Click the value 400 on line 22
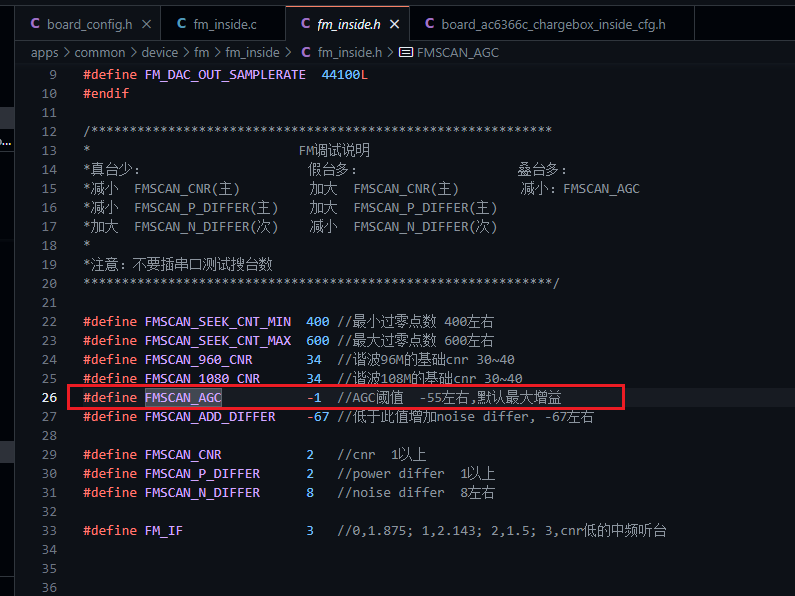 click(x=318, y=322)
